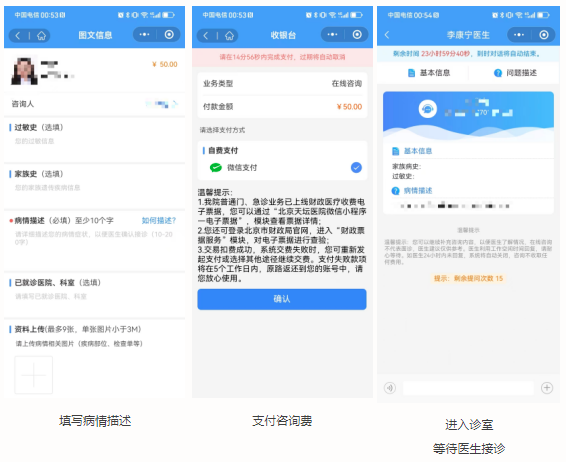This screenshot has height=462, width=566.
Task: Tap home icon on 图文信息 screen
Action: [x=42, y=35]
